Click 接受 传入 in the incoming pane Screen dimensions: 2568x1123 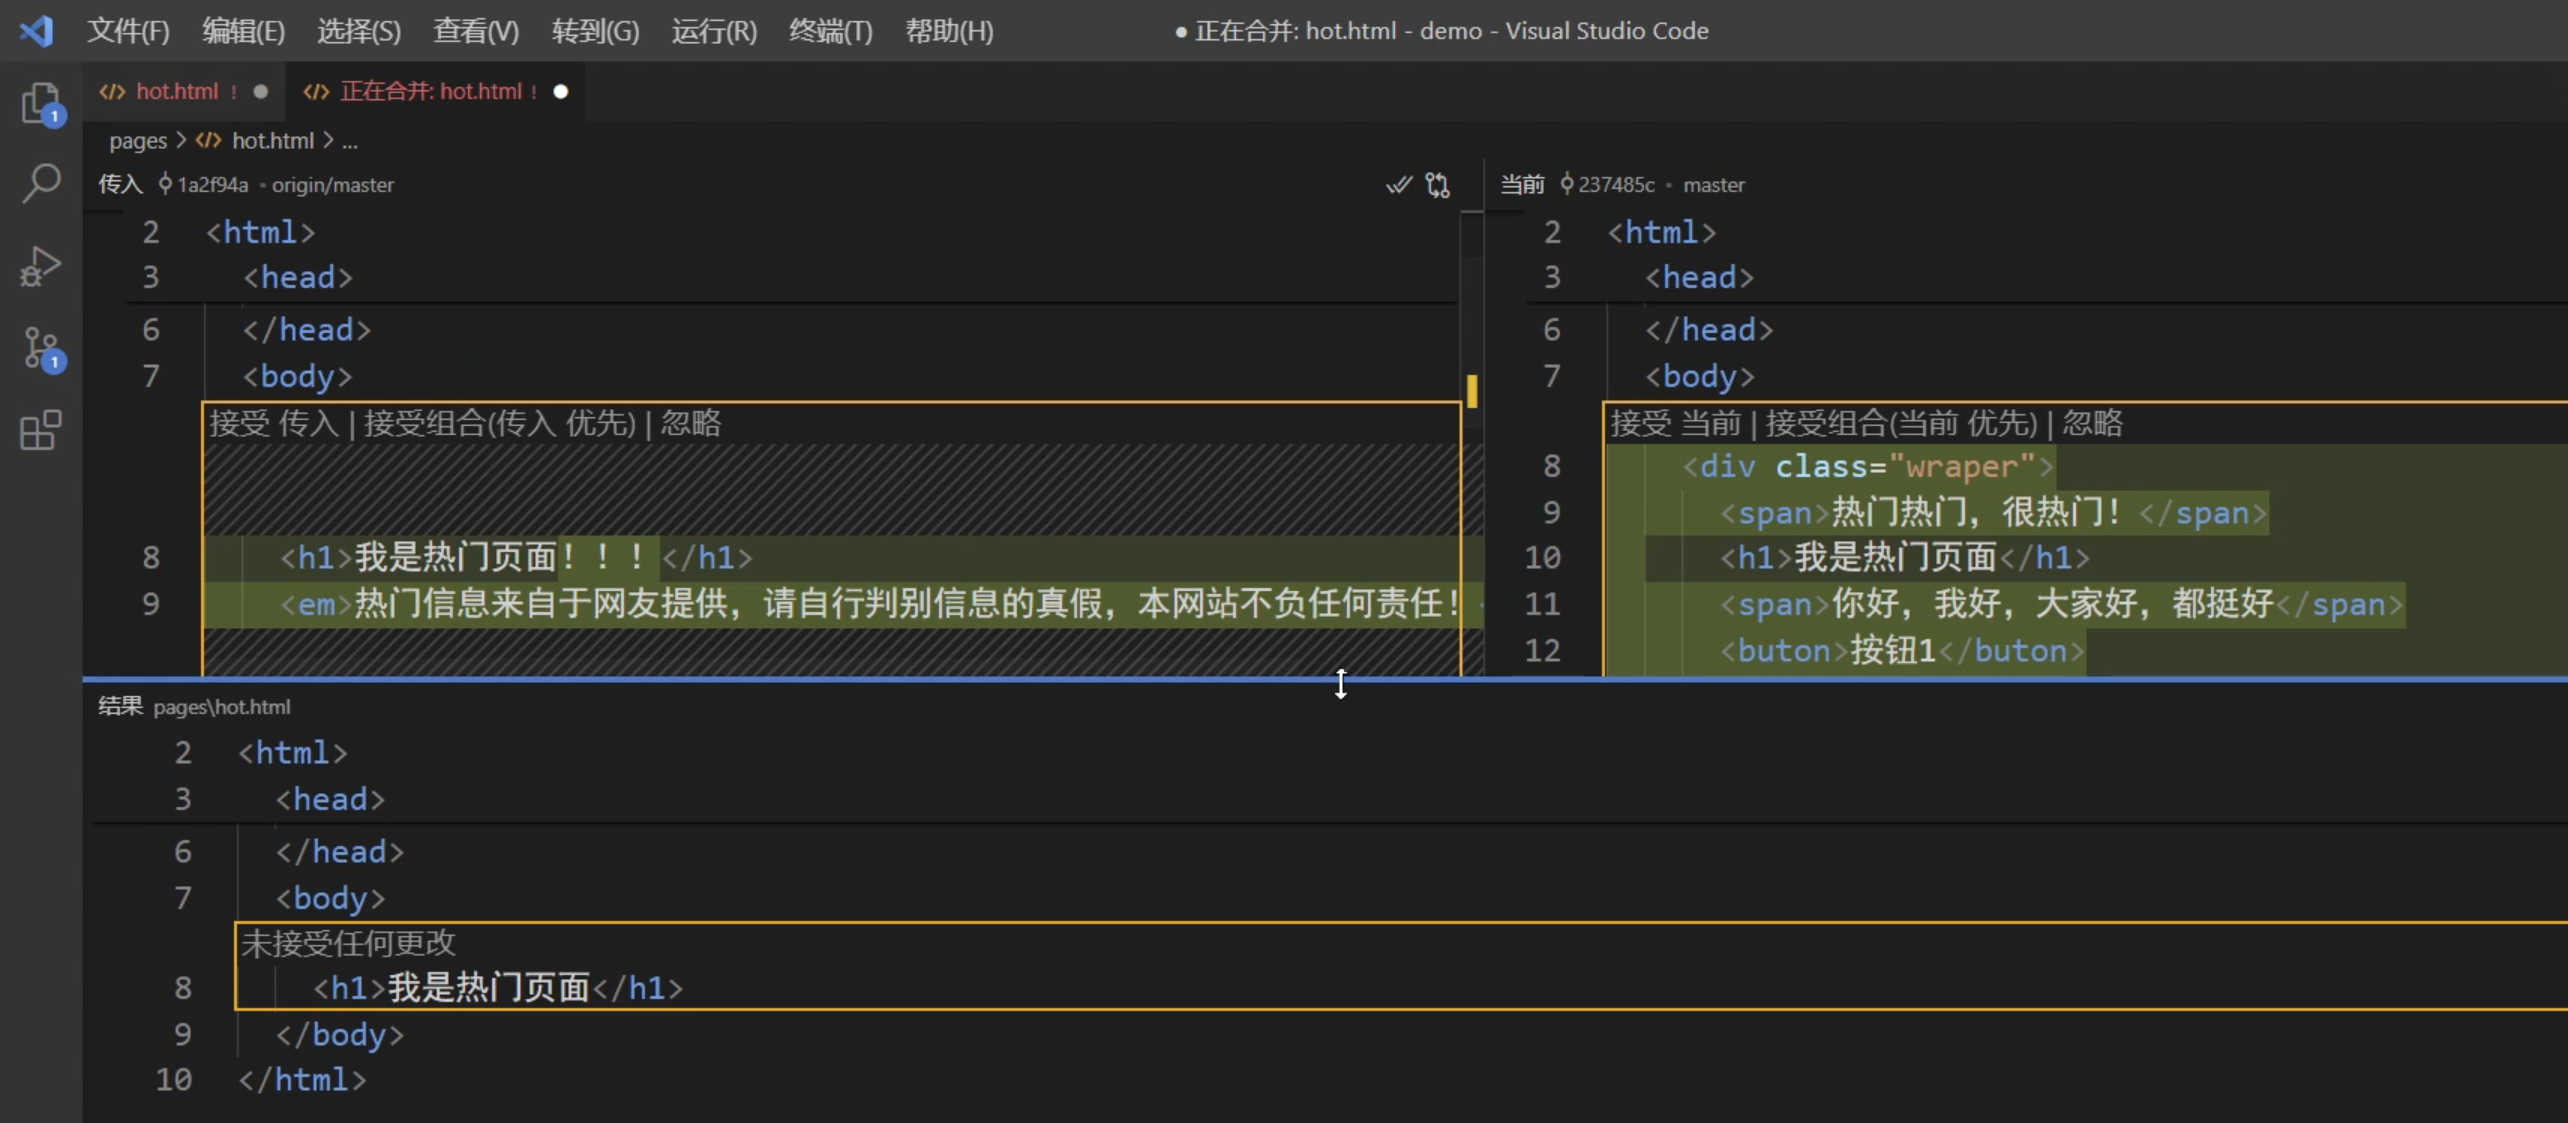pos(274,423)
